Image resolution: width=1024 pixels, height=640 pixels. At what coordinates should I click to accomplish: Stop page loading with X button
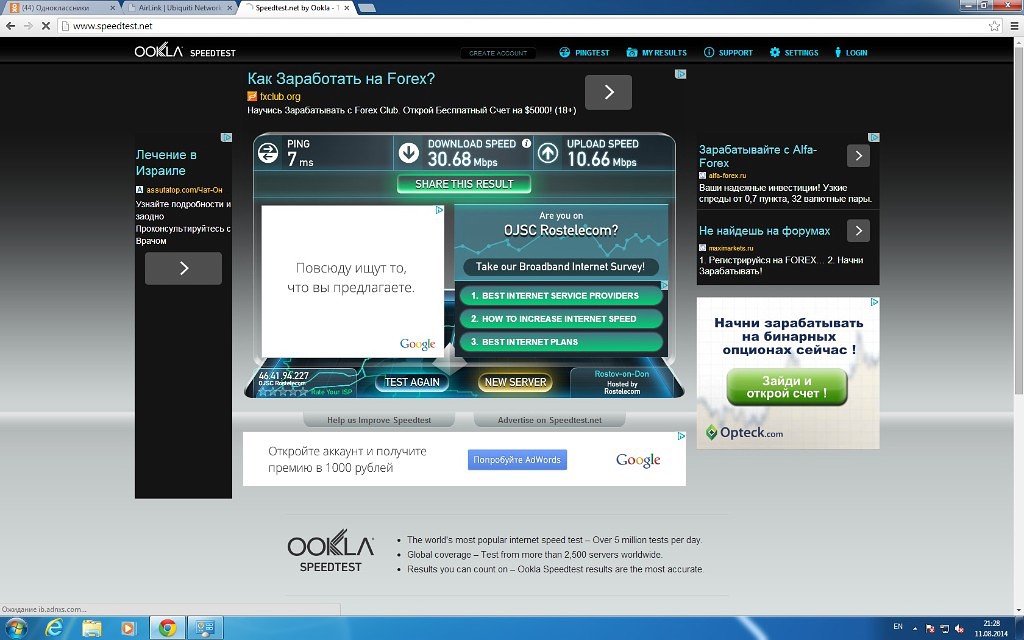coord(46,25)
